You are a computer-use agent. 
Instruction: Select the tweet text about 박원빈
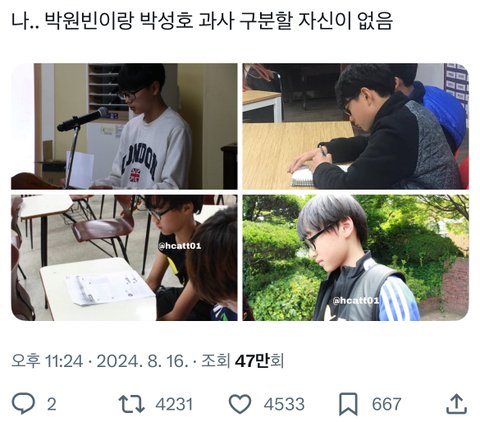click(x=202, y=21)
